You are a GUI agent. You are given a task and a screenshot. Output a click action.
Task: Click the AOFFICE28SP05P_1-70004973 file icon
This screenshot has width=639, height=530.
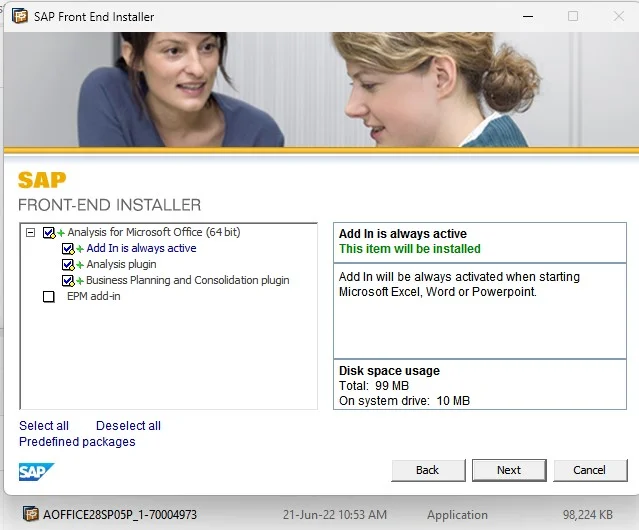coord(31,514)
